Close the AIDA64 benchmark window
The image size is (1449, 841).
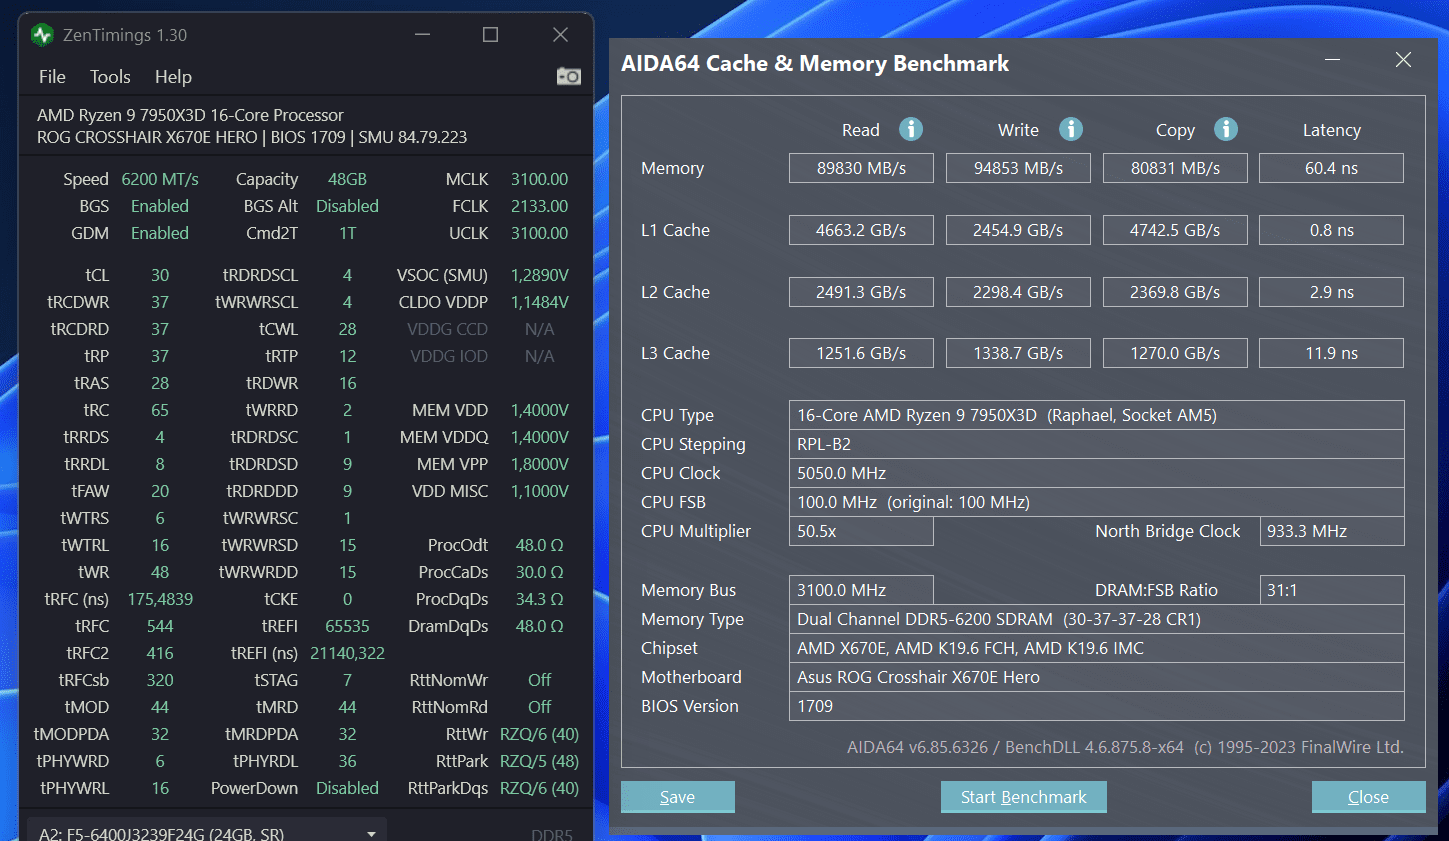click(x=1403, y=60)
